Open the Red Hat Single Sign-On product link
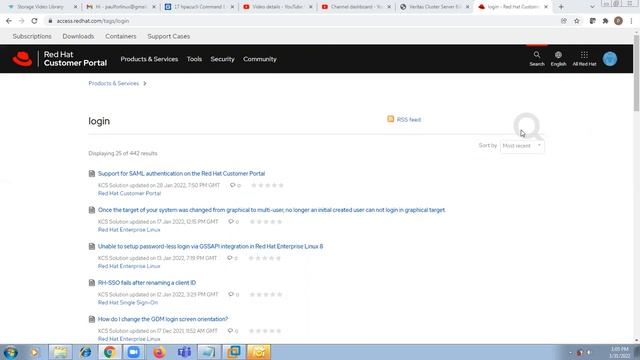 point(128,302)
